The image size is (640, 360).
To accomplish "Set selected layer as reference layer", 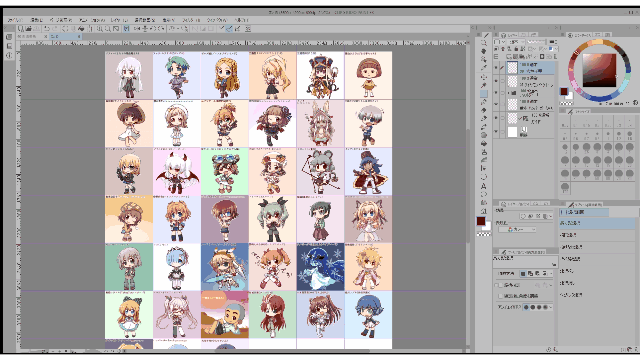I will [503, 49].
